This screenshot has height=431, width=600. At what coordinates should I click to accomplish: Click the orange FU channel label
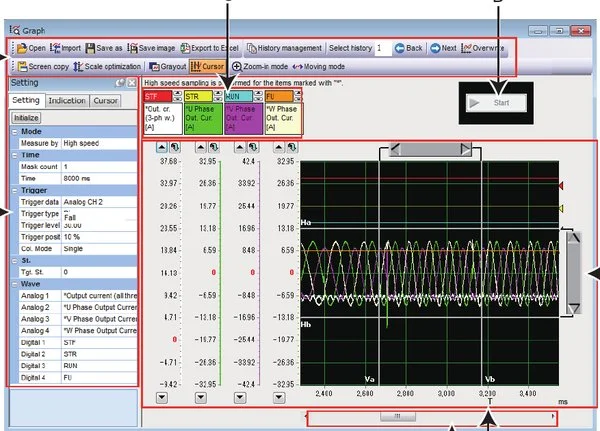[279, 96]
